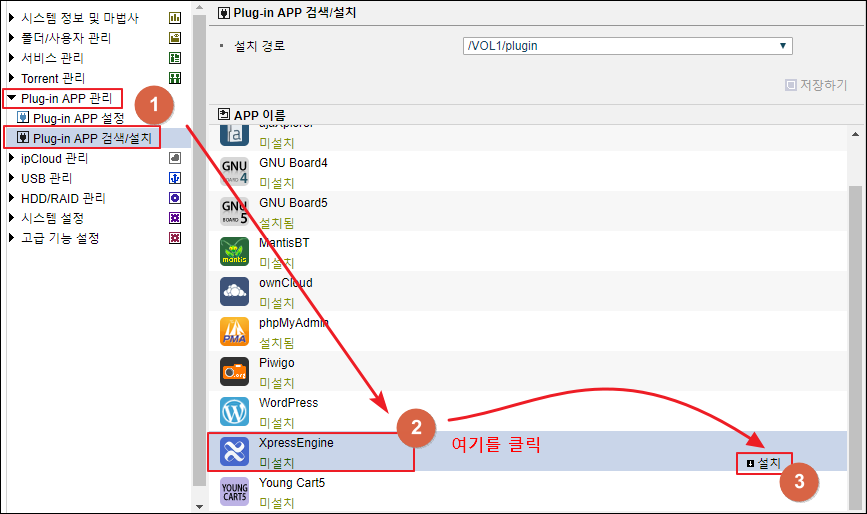Click the system info and wizard sidebar icon
The width and height of the screenshot is (867, 514).
[175, 18]
